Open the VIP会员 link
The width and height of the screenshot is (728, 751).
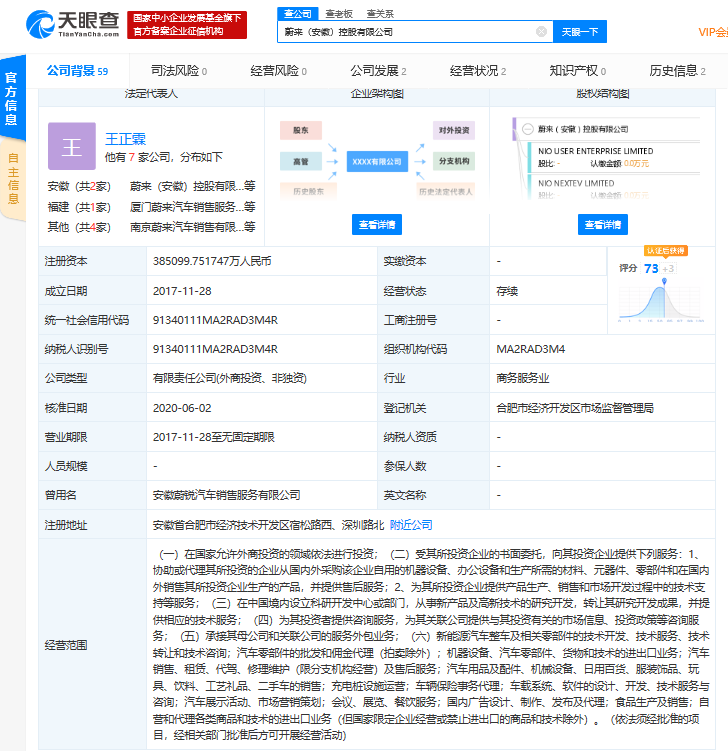pos(713,32)
